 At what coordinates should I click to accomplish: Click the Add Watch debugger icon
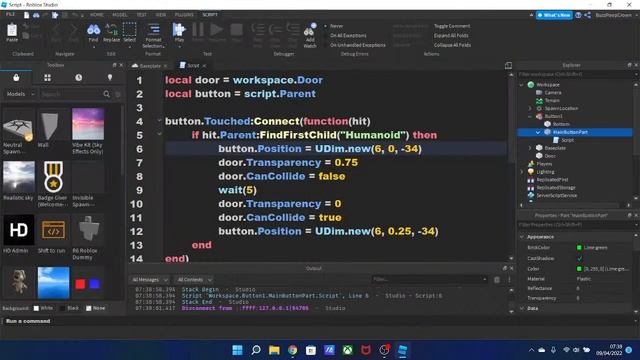pyautogui.click(x=310, y=30)
